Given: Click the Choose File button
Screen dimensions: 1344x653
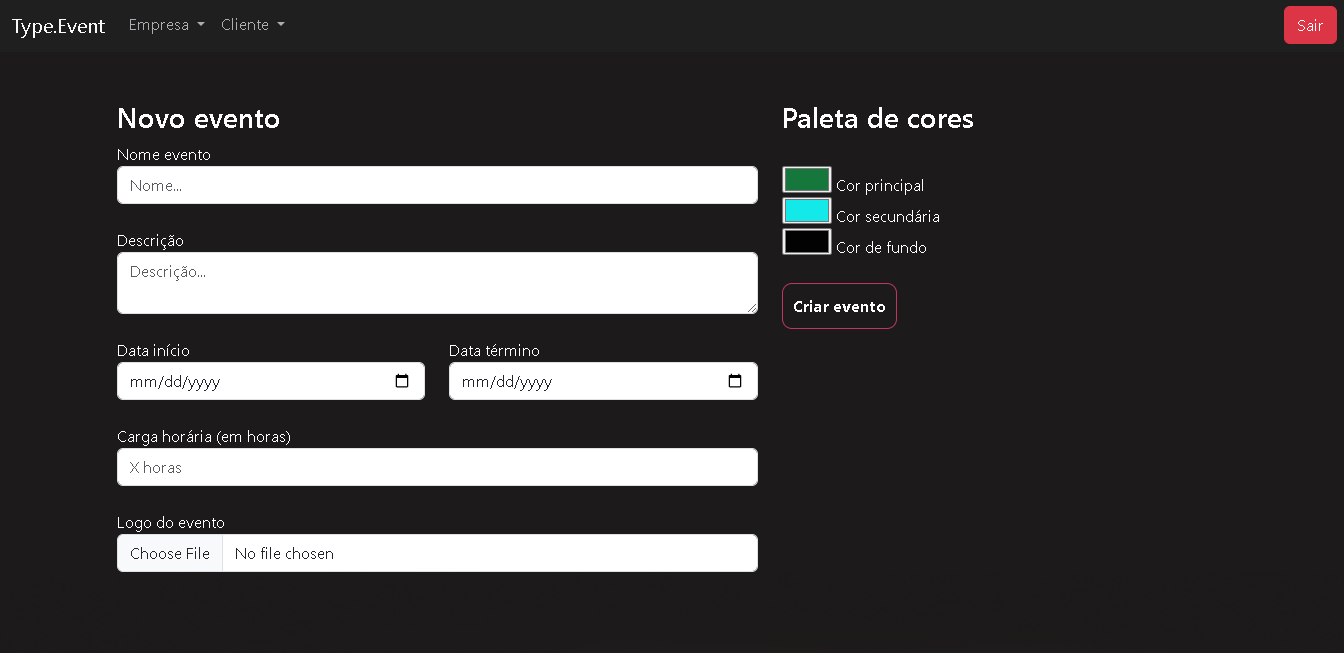Looking at the screenshot, I should coord(169,553).
